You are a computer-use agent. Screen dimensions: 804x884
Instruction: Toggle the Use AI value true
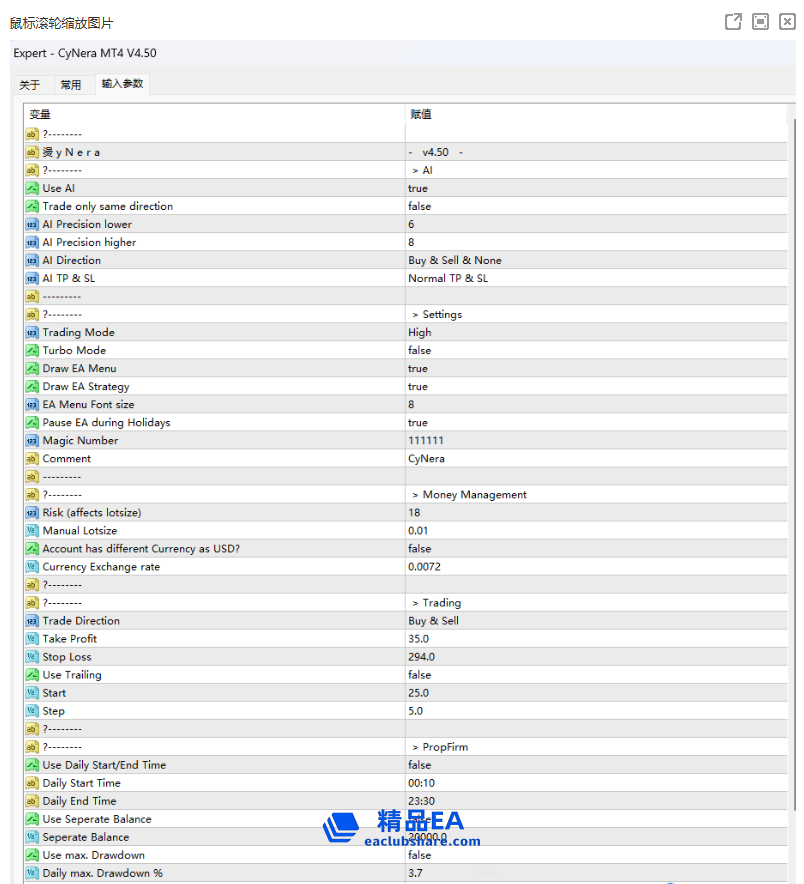point(418,188)
